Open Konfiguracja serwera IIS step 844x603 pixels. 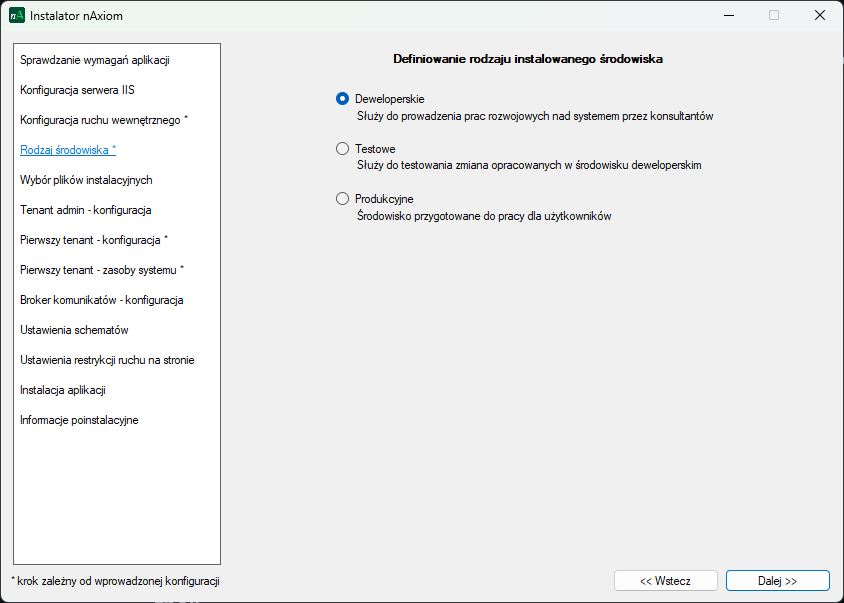[77, 90]
